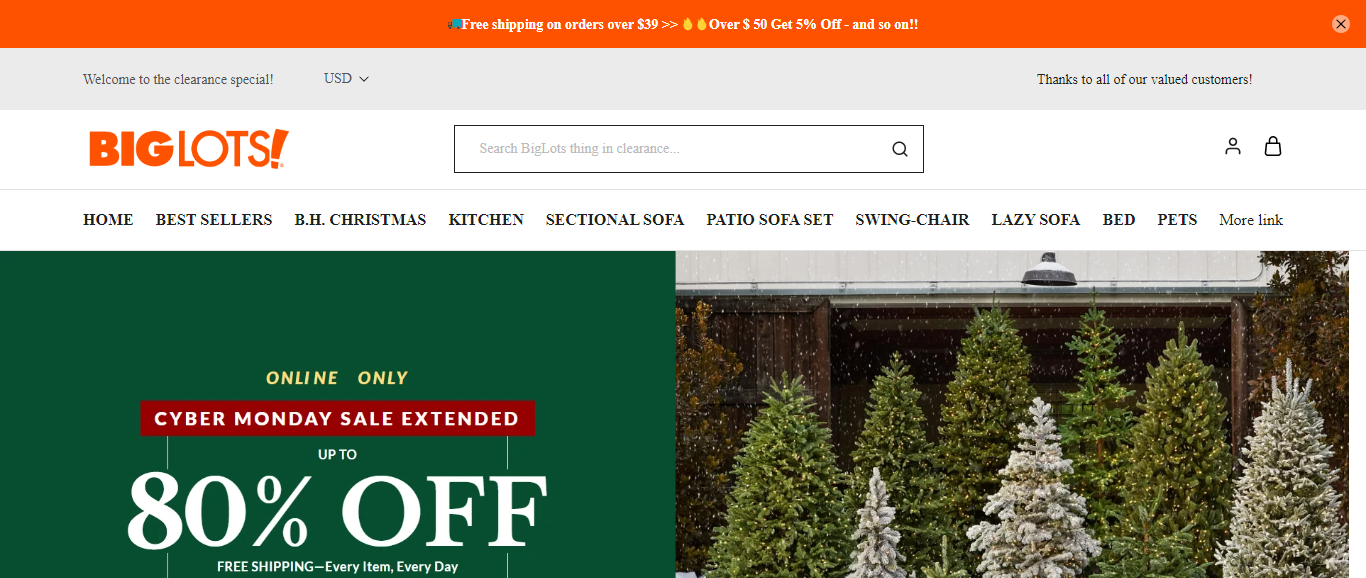Image resolution: width=1366 pixels, height=578 pixels.
Task: Click the search magnifier icon
Action: pos(900,149)
